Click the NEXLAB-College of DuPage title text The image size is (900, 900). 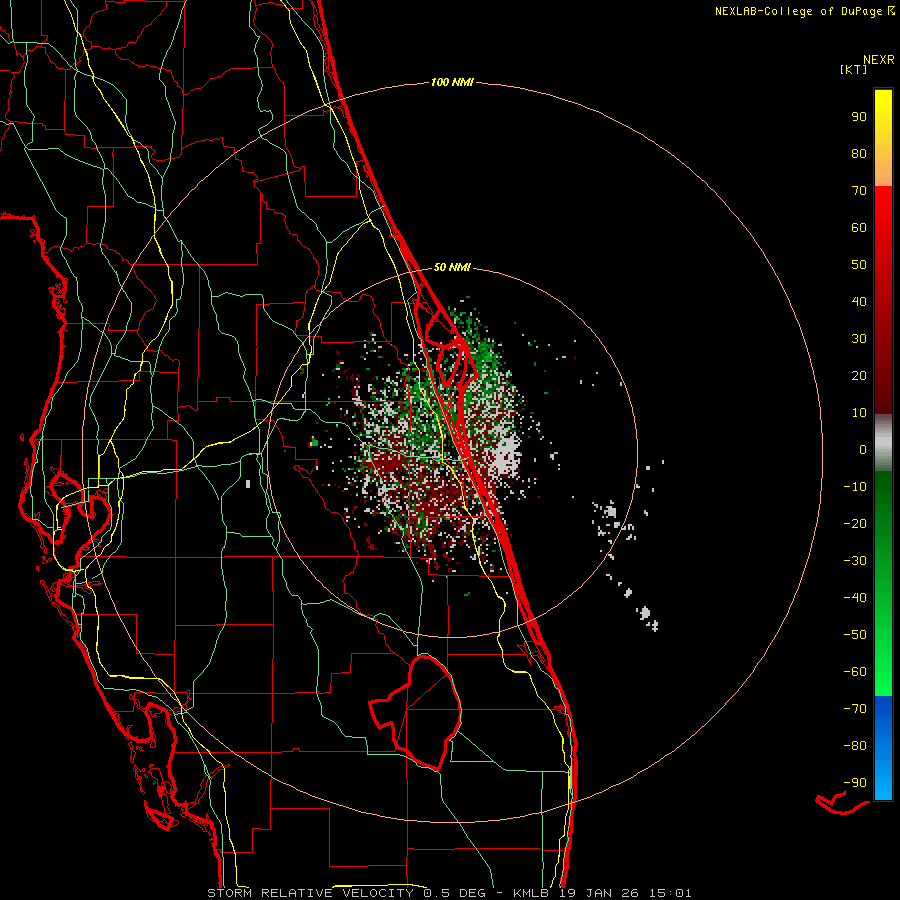pos(798,11)
